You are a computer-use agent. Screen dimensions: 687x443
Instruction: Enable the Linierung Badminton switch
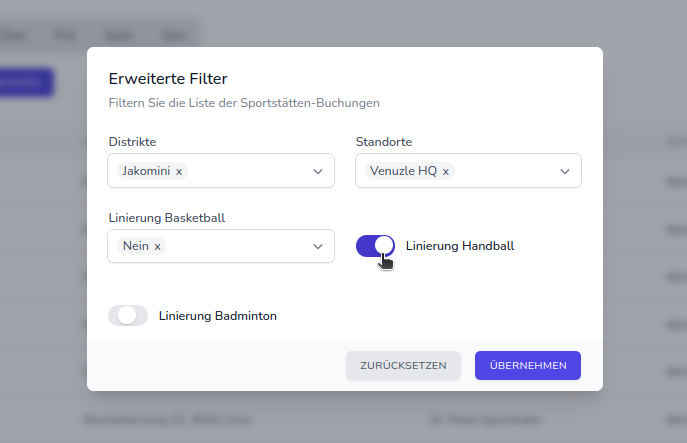click(127, 316)
